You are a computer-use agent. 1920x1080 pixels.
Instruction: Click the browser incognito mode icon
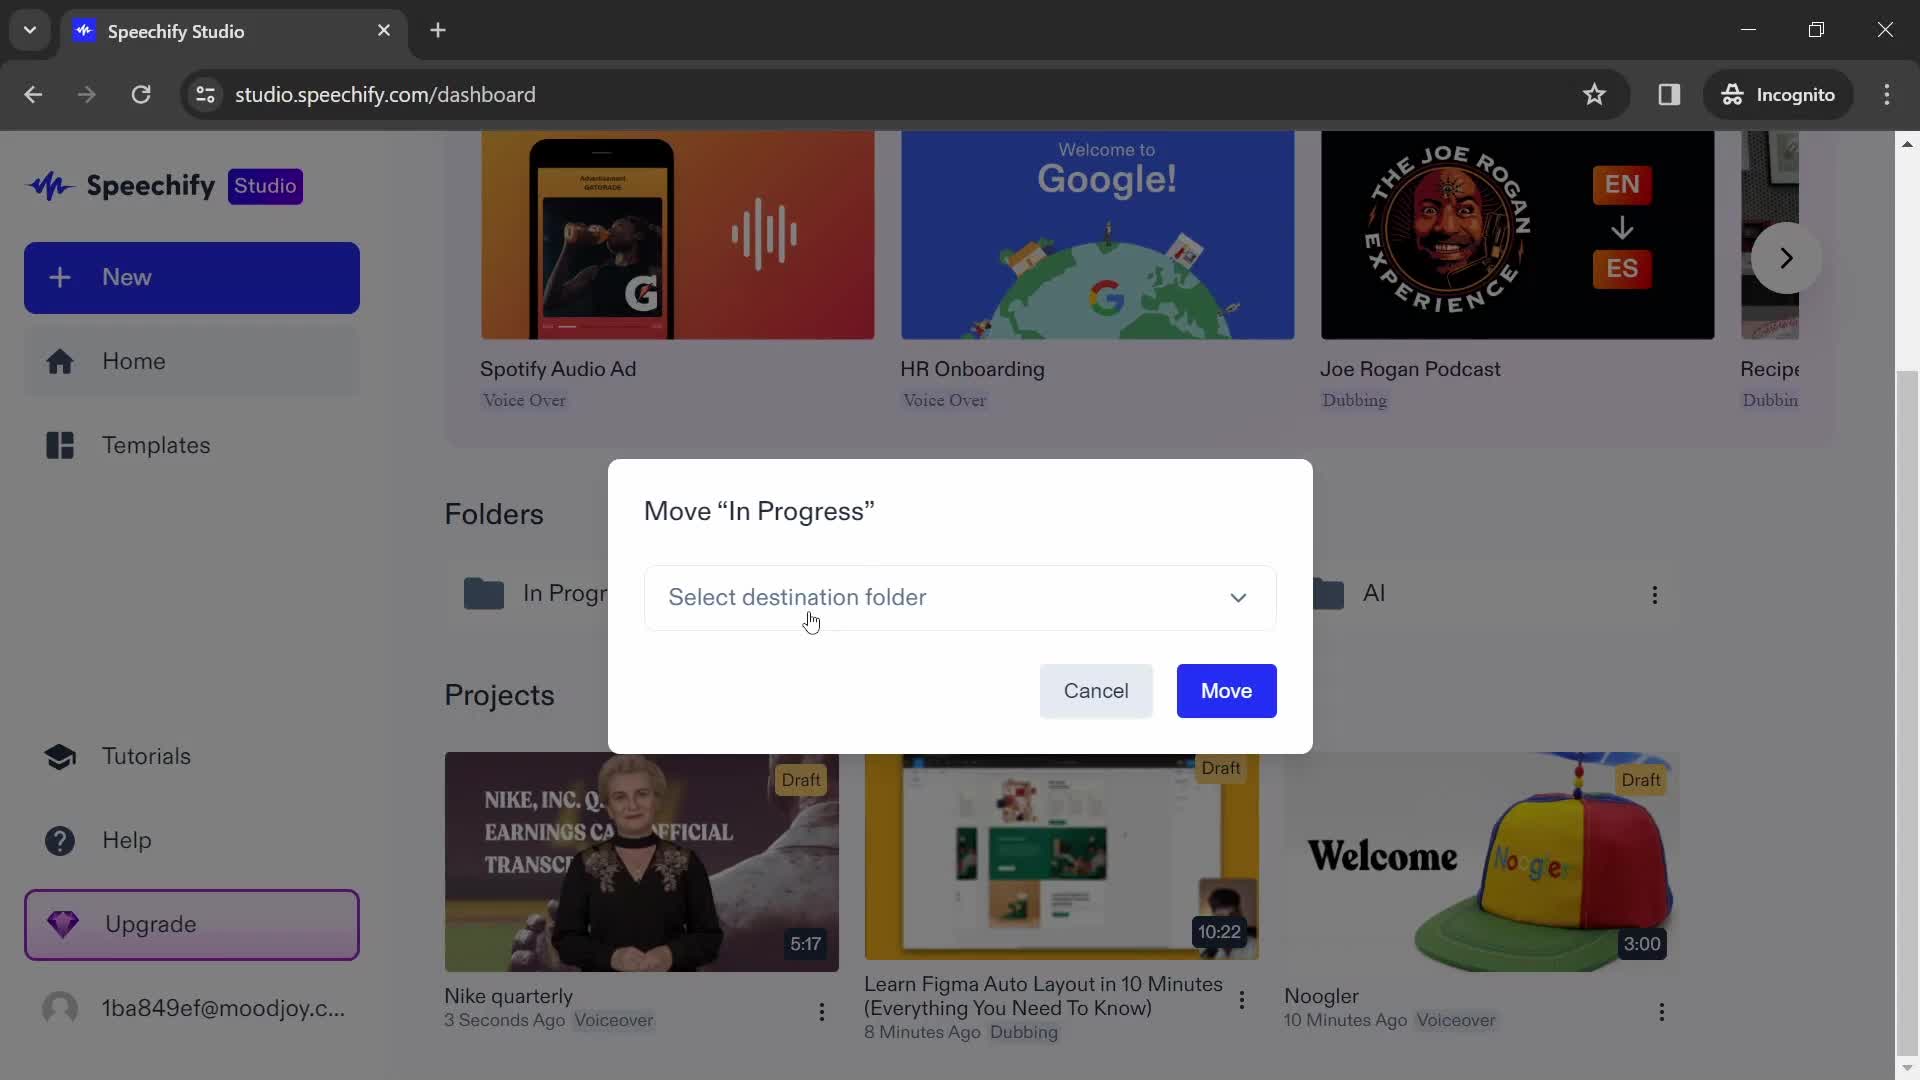(x=1731, y=94)
